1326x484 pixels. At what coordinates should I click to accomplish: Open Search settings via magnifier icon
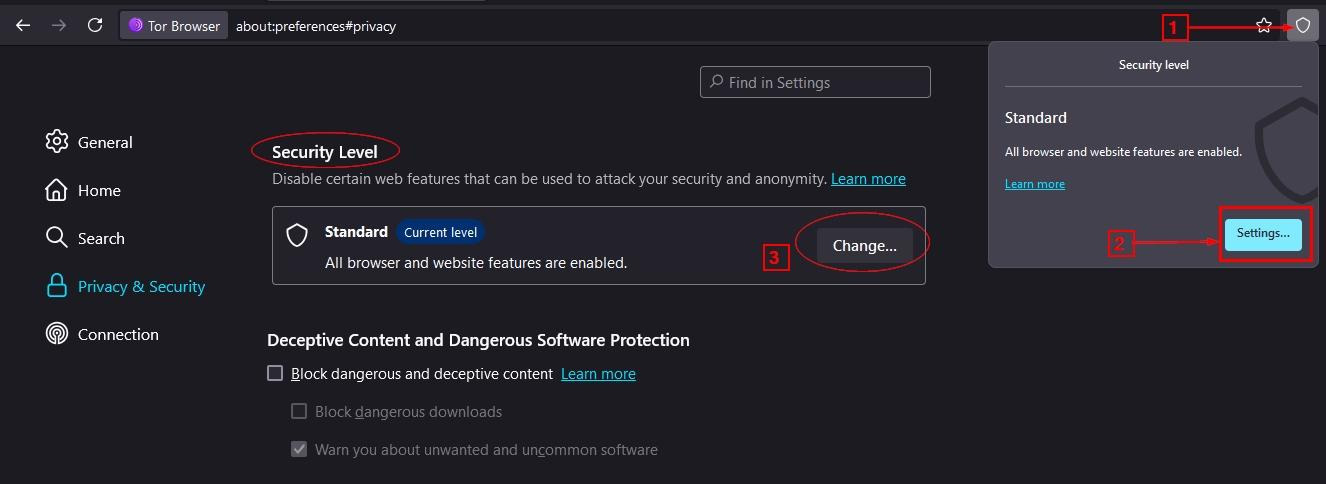[57, 238]
